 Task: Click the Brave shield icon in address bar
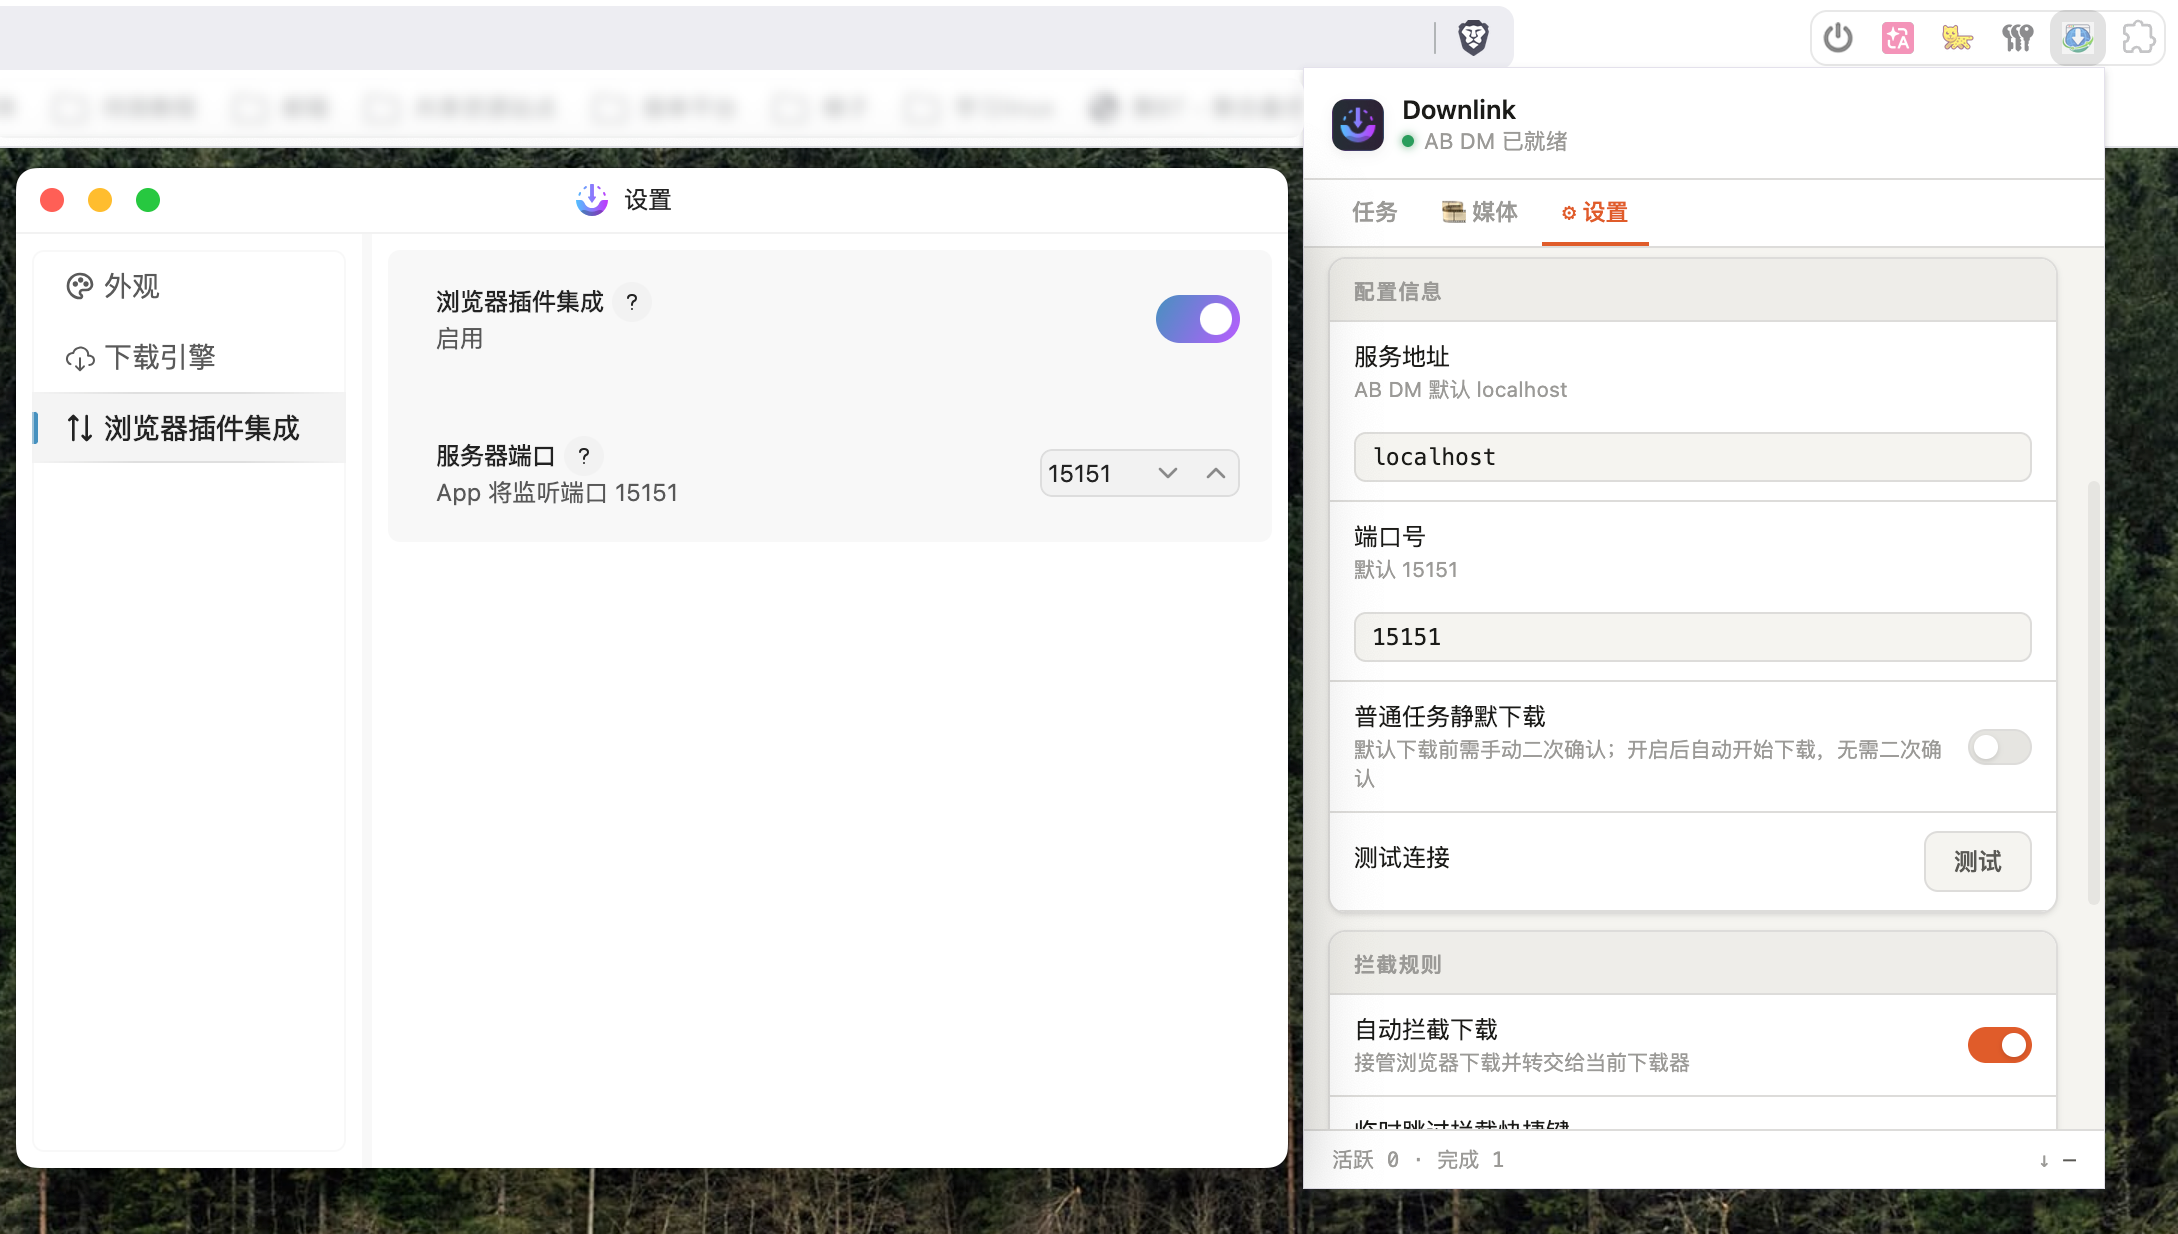point(1473,38)
